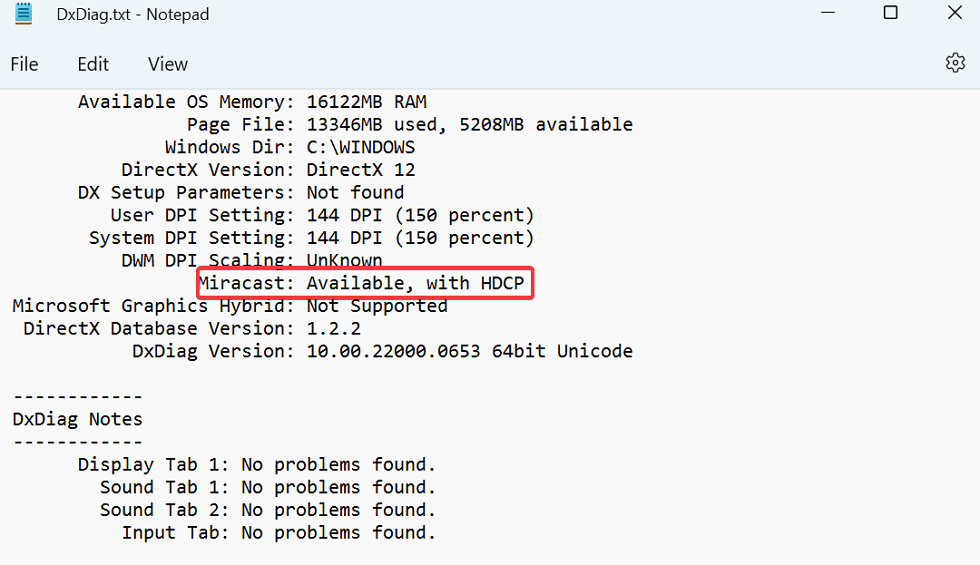Click the DxDiag Version line
Viewport: 980px width, 565px height.
tap(382, 351)
